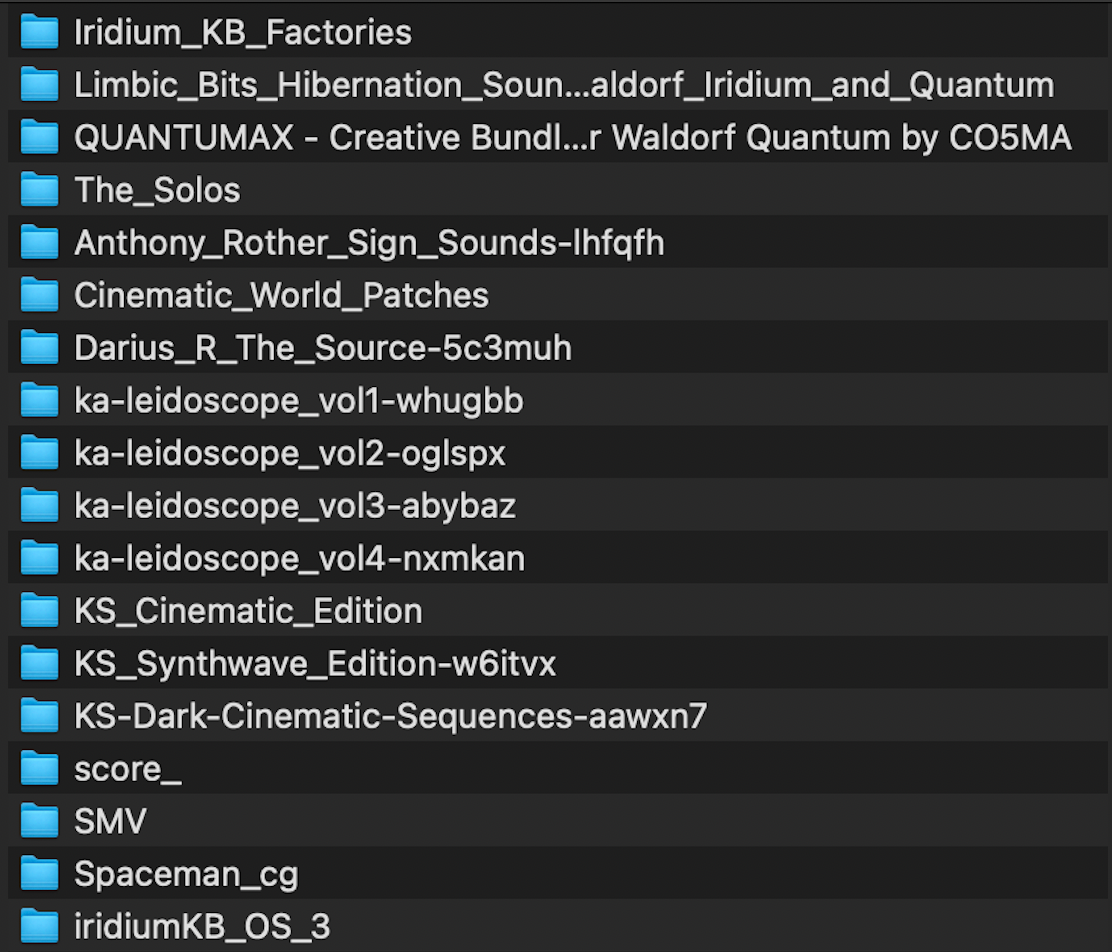Click the iridiumKB_OS_3 folder icon
The width and height of the screenshot is (1112, 952).
point(39,926)
